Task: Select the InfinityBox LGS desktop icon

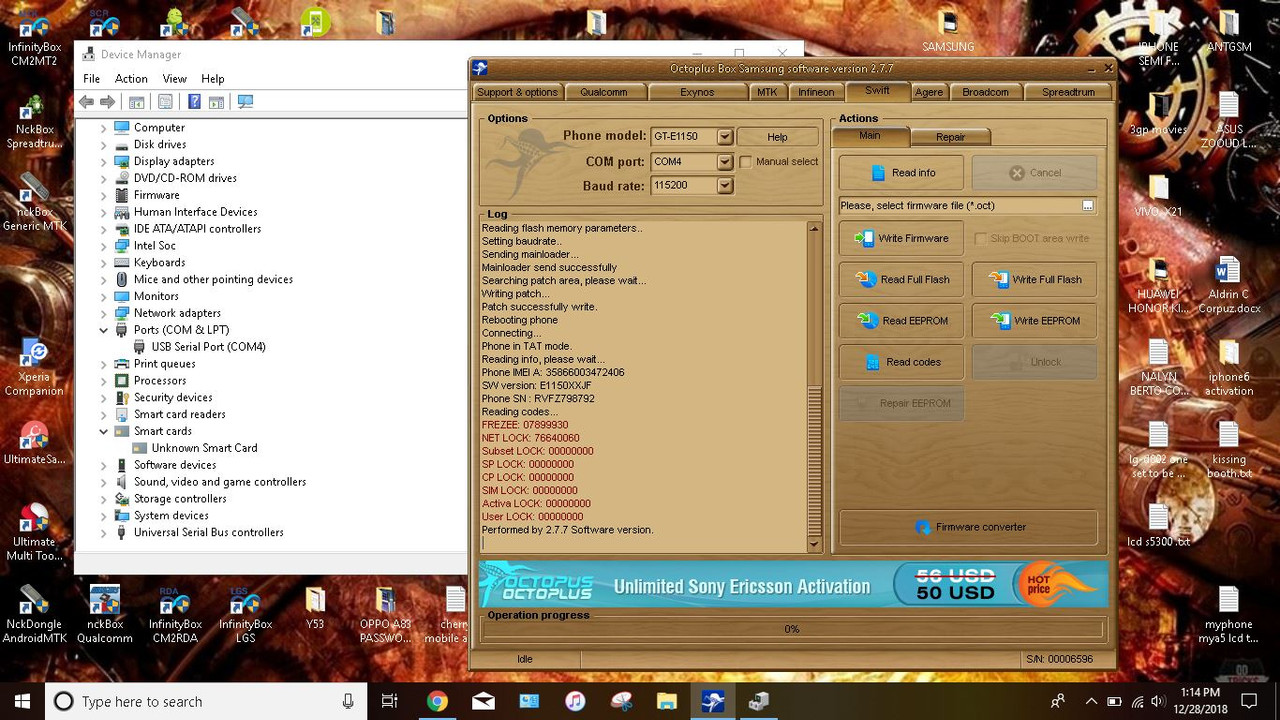Action: [245, 615]
